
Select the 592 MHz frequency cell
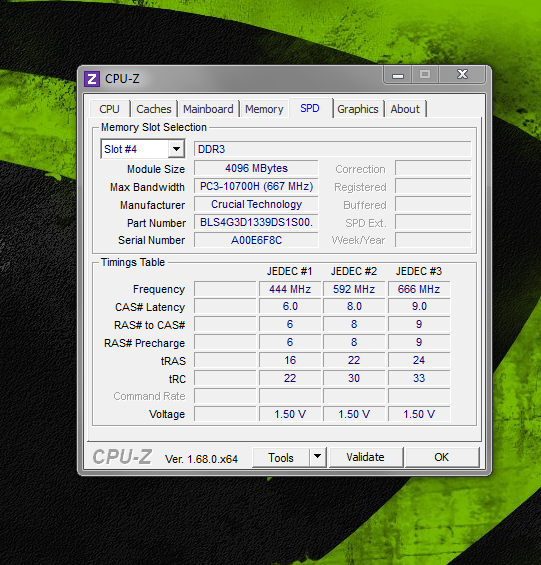[x=354, y=289]
